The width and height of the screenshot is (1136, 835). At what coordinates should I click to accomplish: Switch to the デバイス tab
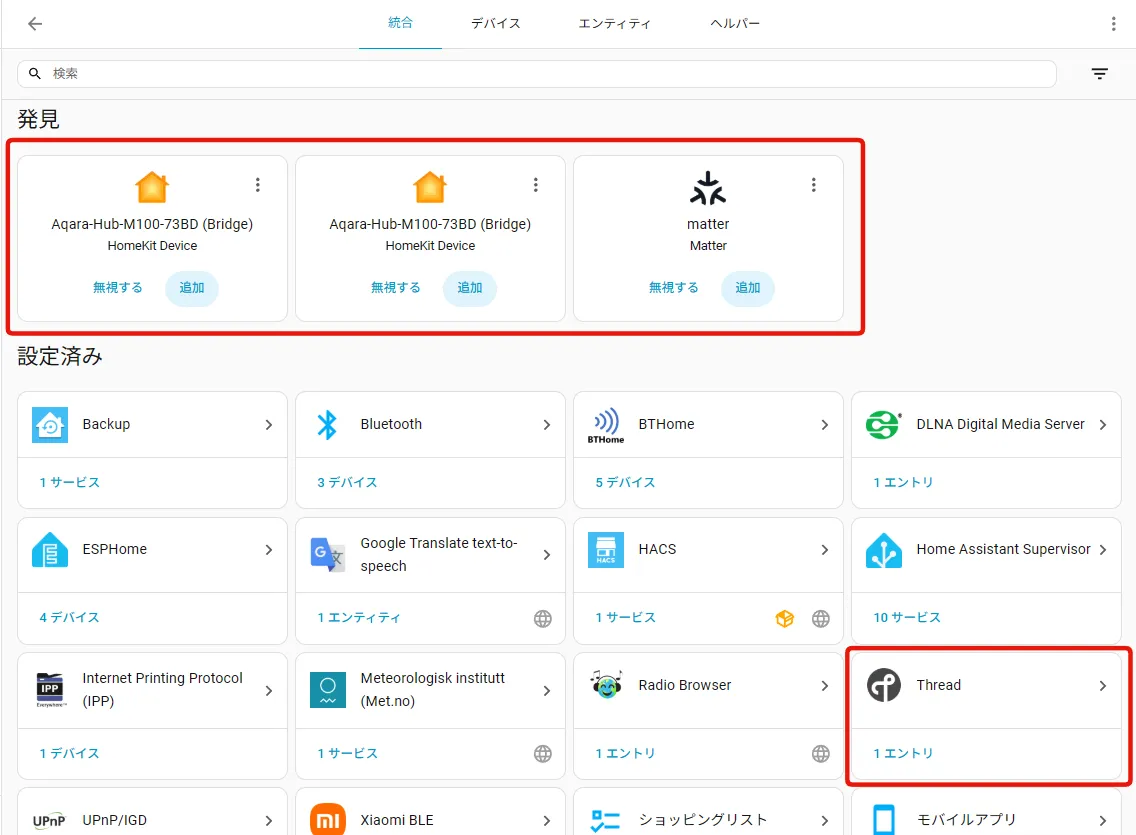click(x=496, y=24)
